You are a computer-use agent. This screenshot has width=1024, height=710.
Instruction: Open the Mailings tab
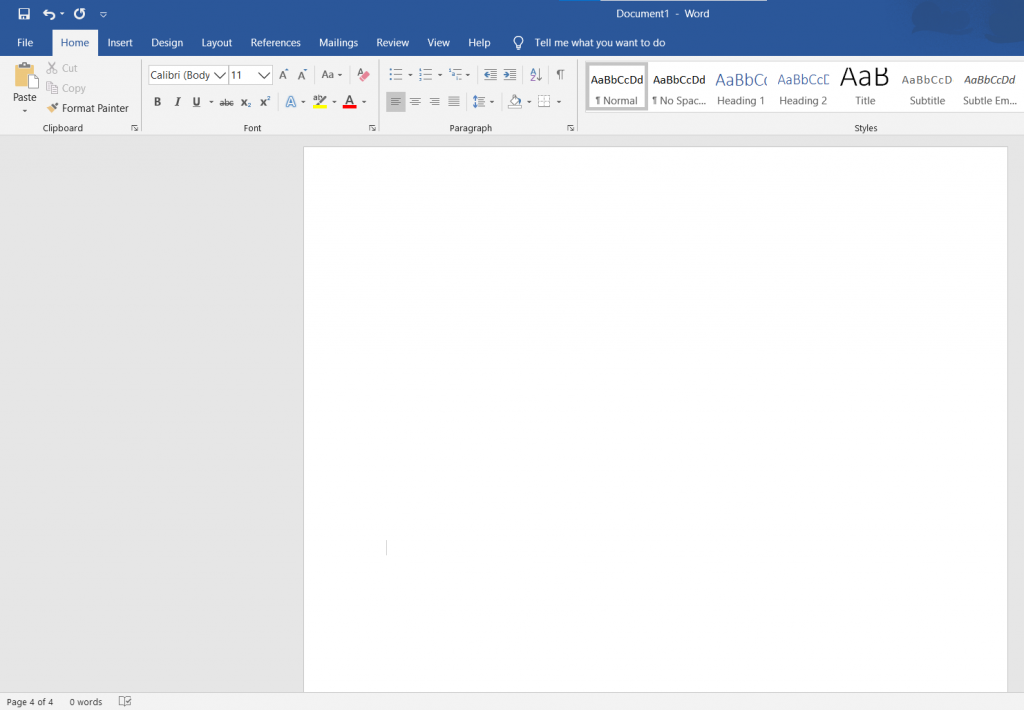pos(338,42)
